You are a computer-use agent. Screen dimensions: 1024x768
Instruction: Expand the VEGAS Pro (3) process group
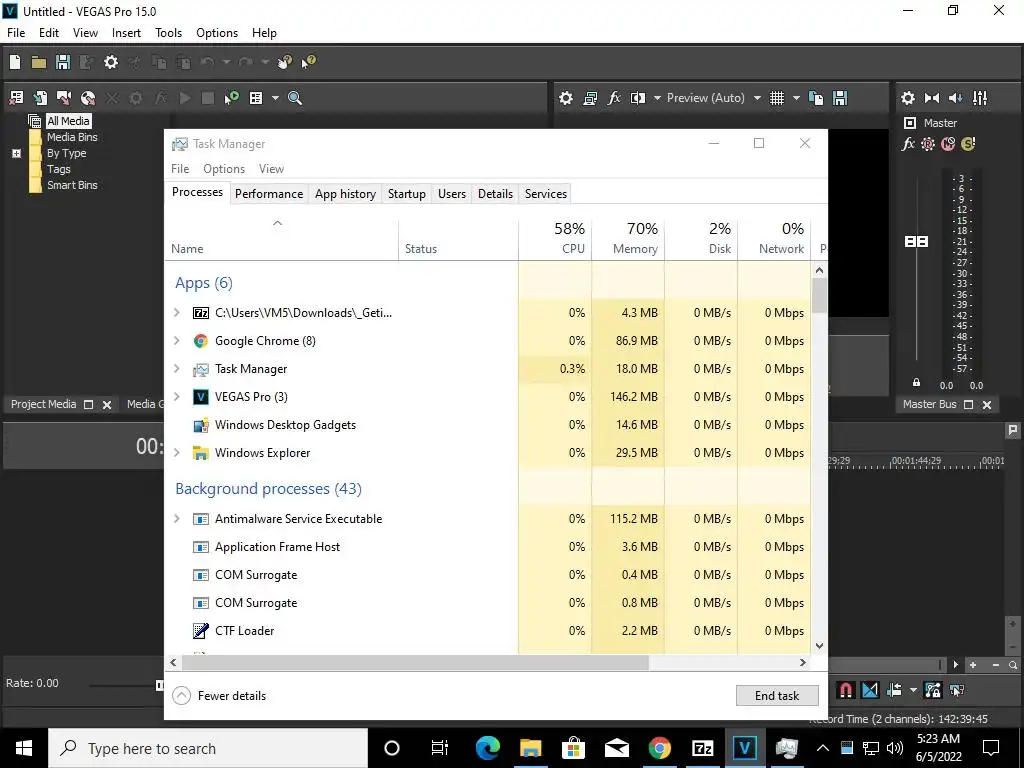176,397
